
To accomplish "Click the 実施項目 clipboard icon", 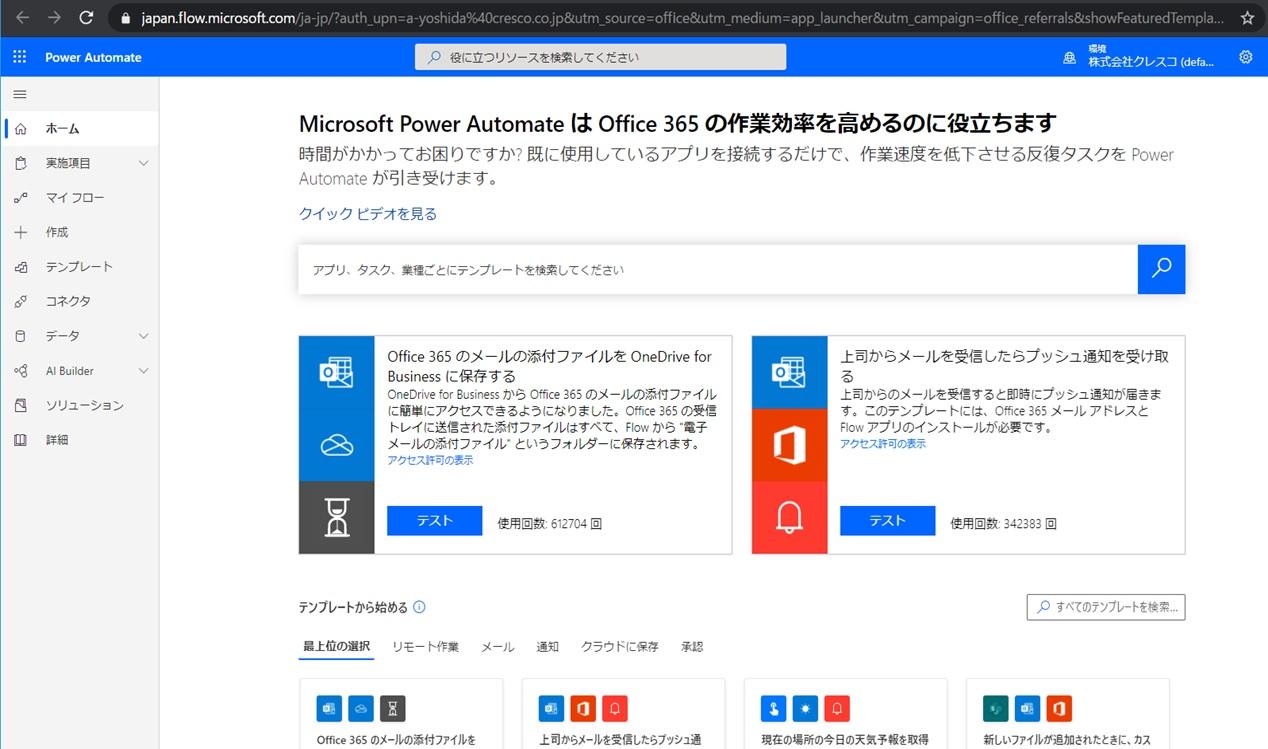I will click(x=20, y=163).
